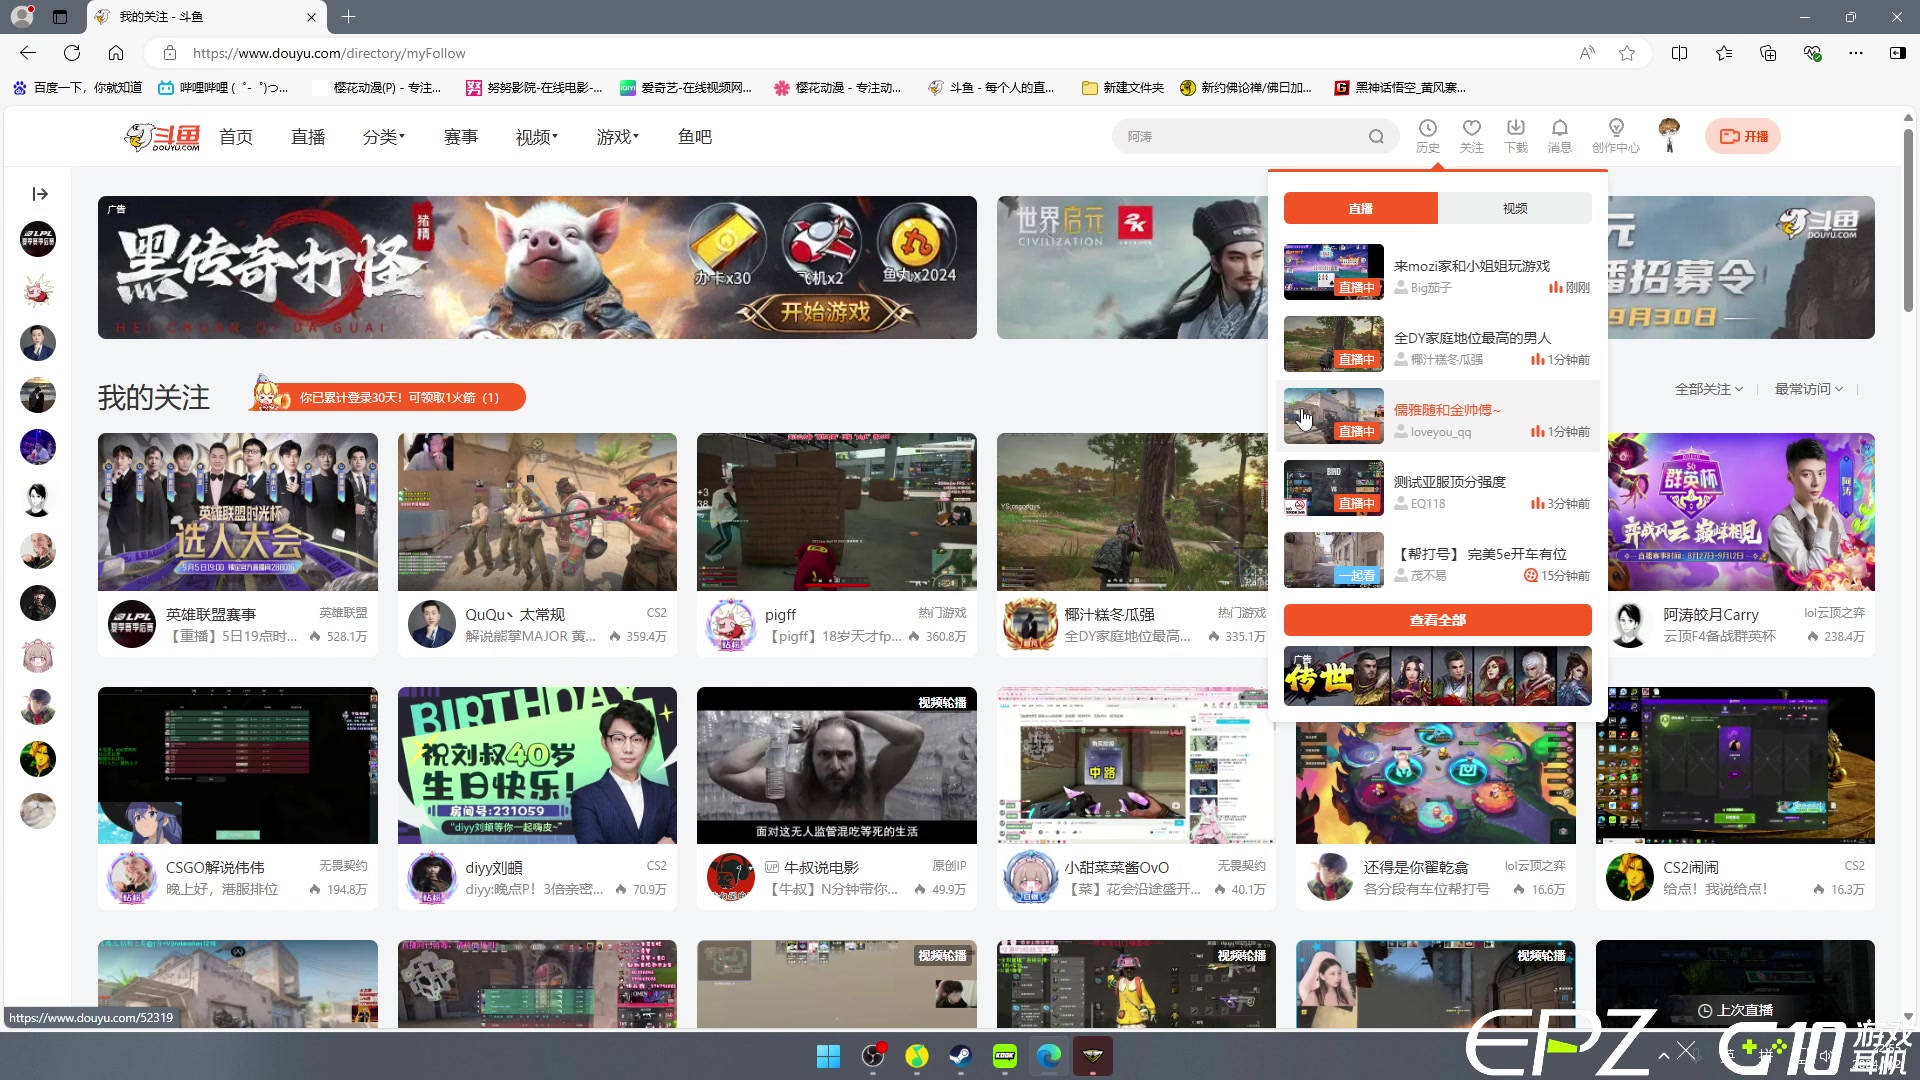Screen dimensions: 1920x1080
Task: Click search input field 阿涛
Action: coord(1240,137)
